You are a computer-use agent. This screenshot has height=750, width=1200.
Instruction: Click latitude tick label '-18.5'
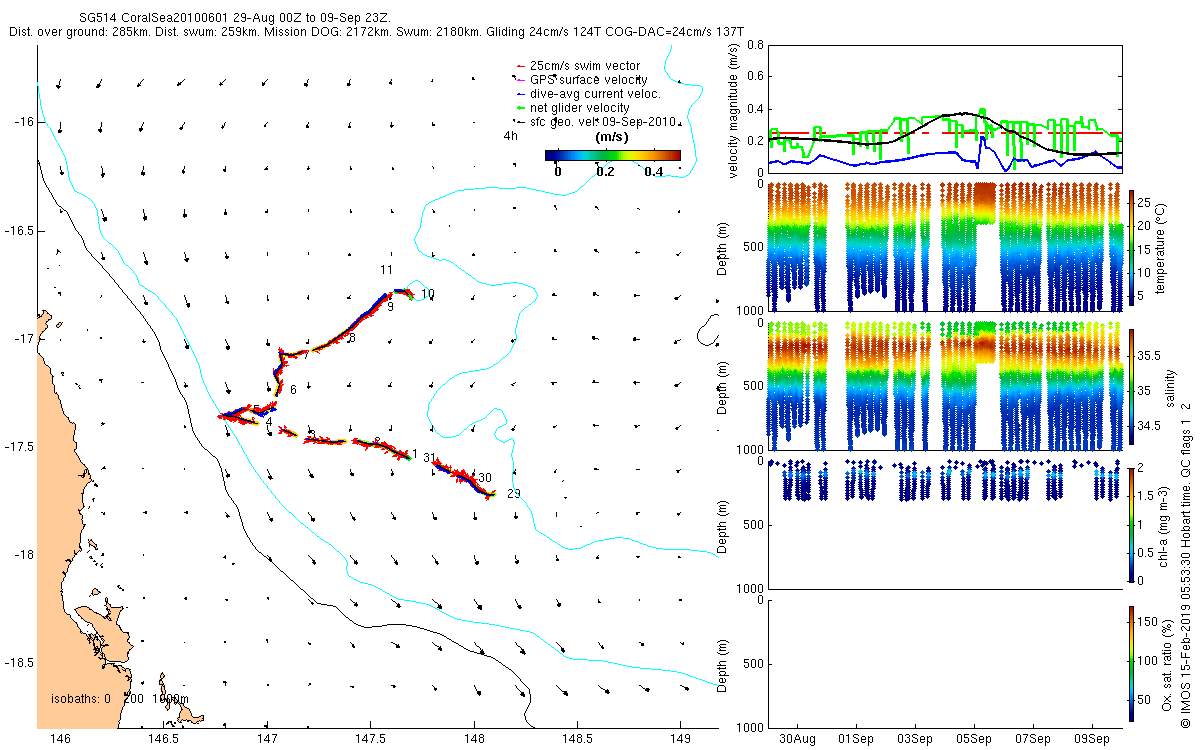tap(20, 663)
